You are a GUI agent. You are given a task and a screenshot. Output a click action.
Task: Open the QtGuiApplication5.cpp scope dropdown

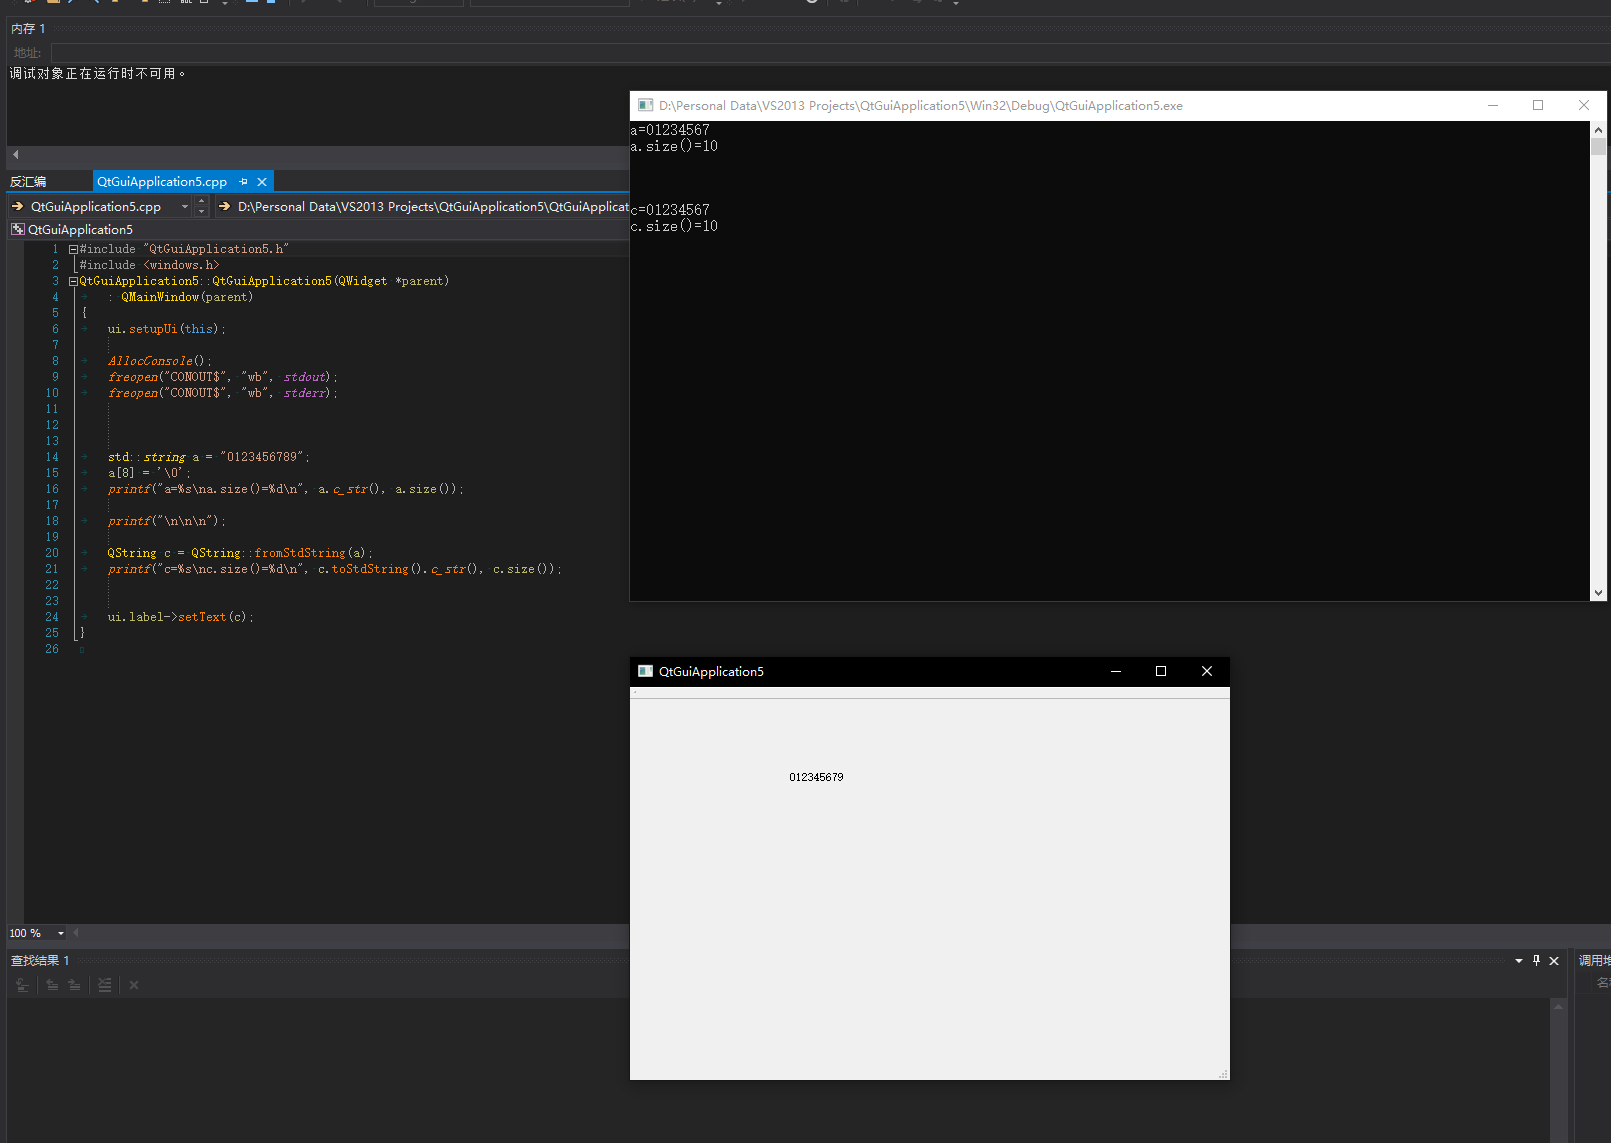point(185,207)
